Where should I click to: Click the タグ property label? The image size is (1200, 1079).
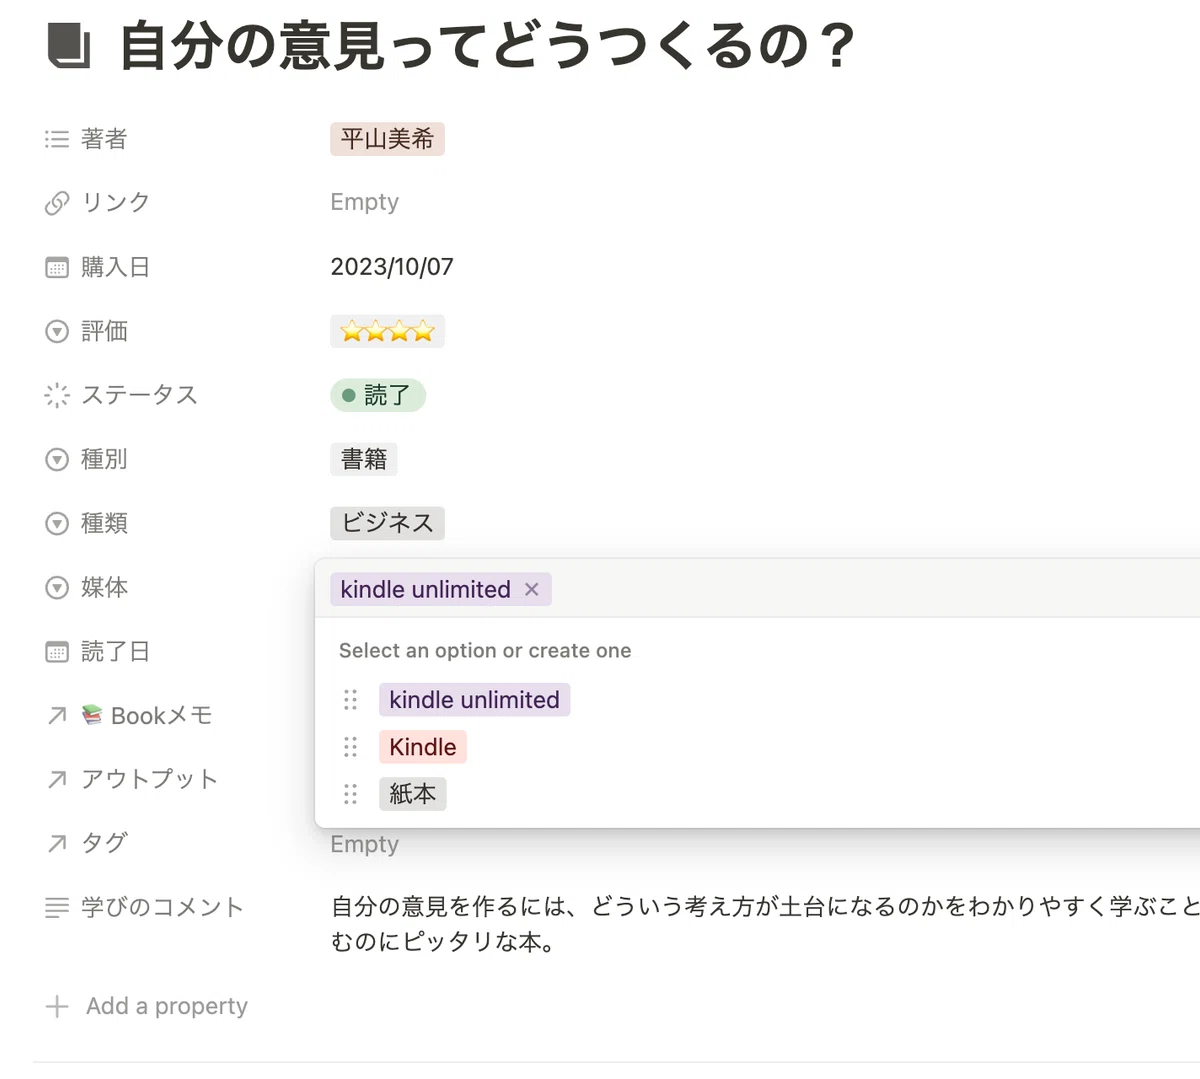click(x=104, y=843)
